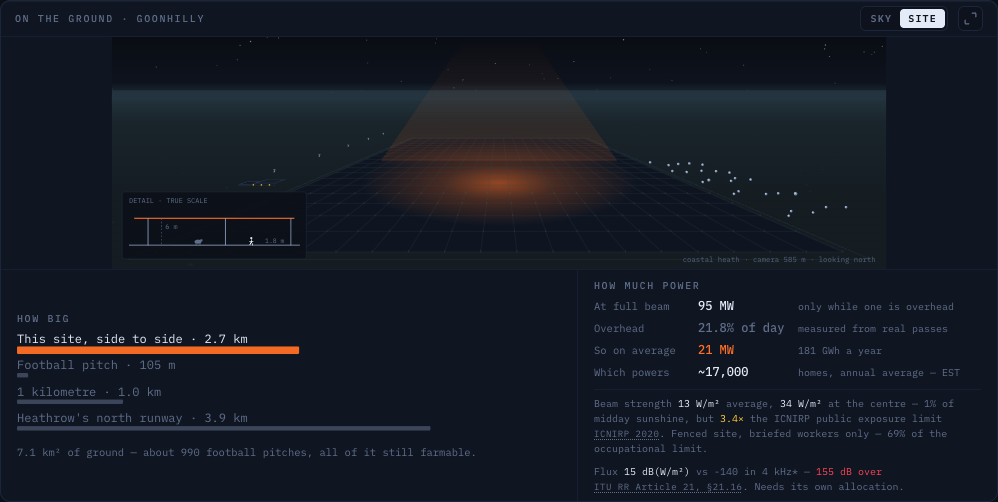
Task: Click the Heathrow's north runway bar
Action: [223, 428]
